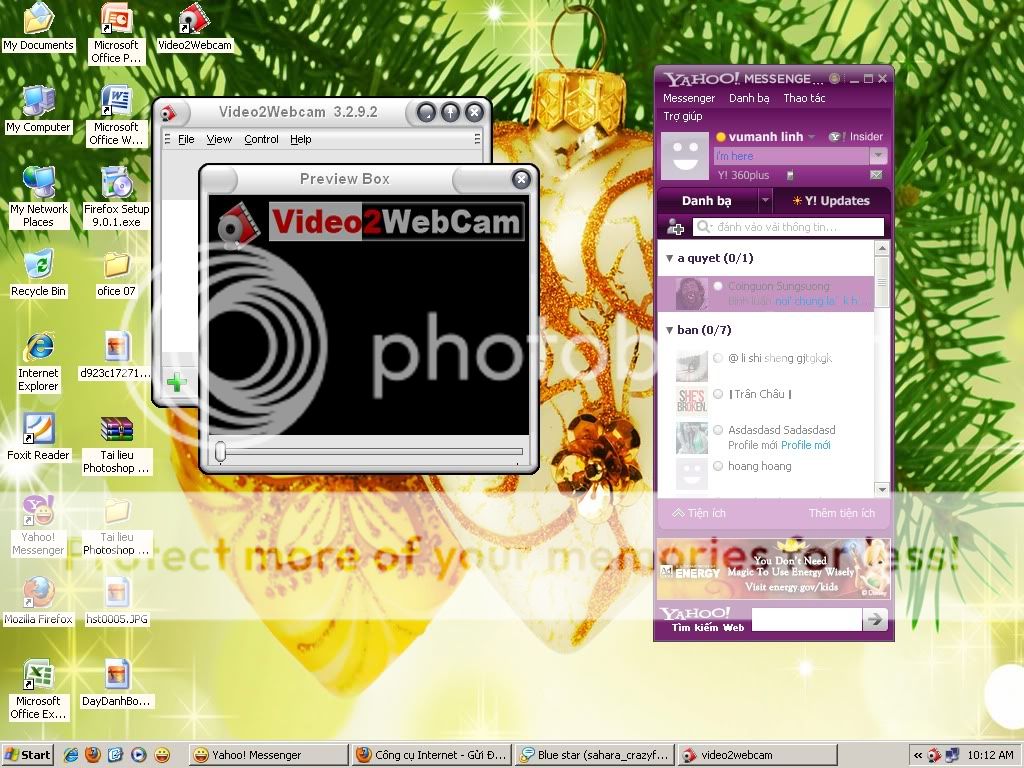Click the Thêm tiện ích link

[x=841, y=513]
